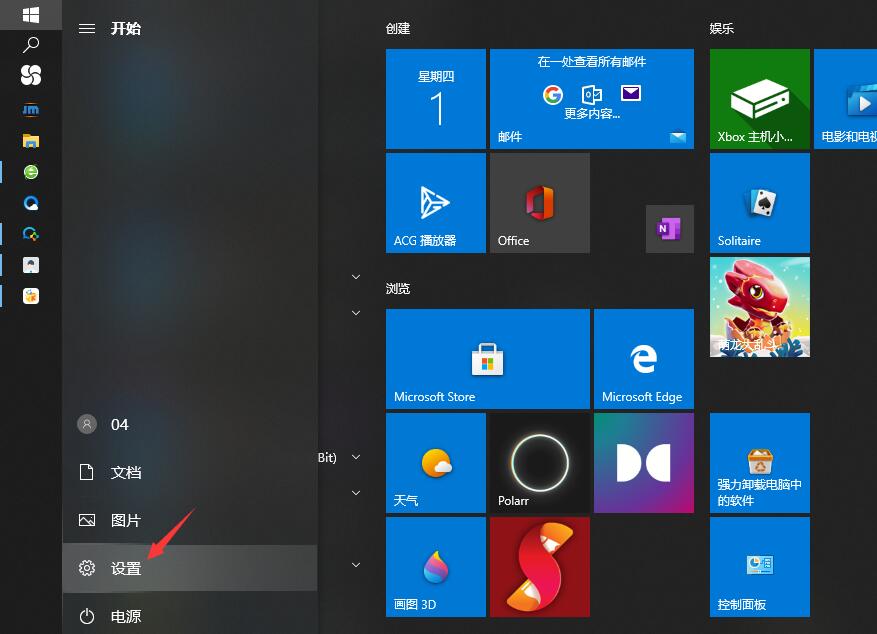This screenshot has width=877, height=634.
Task: Open the red tile with orange S logo
Action: [540, 567]
